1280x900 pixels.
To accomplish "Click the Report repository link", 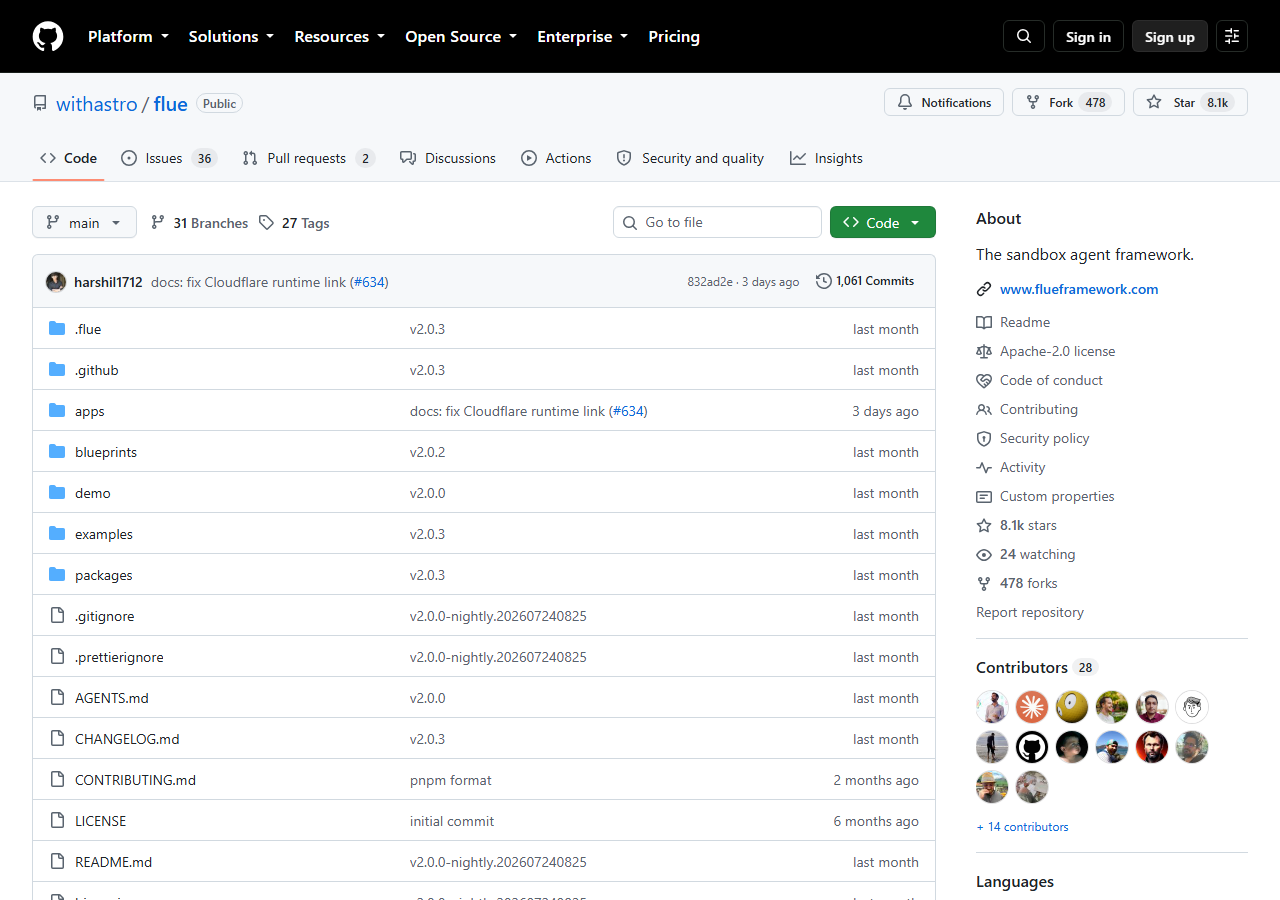I will [1030, 612].
